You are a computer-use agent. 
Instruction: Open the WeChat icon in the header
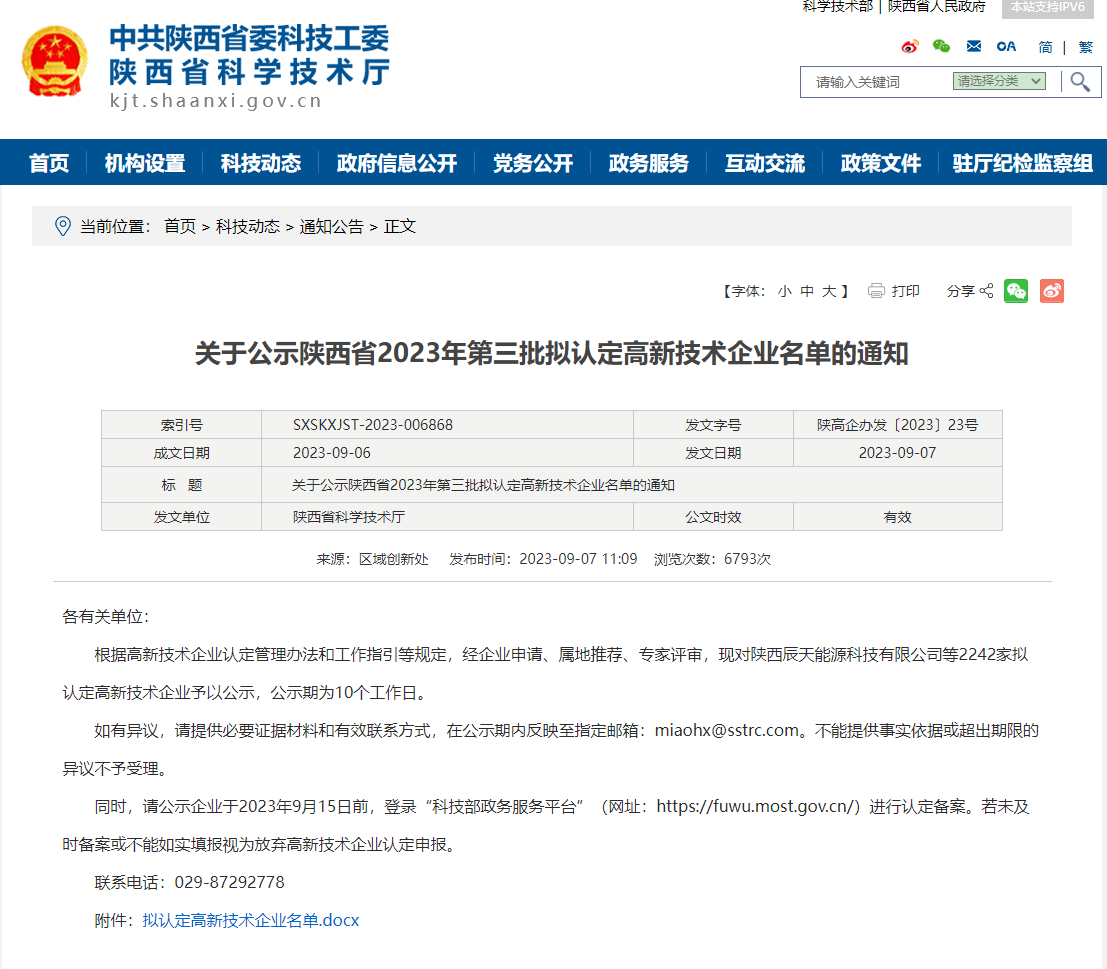coord(941,46)
